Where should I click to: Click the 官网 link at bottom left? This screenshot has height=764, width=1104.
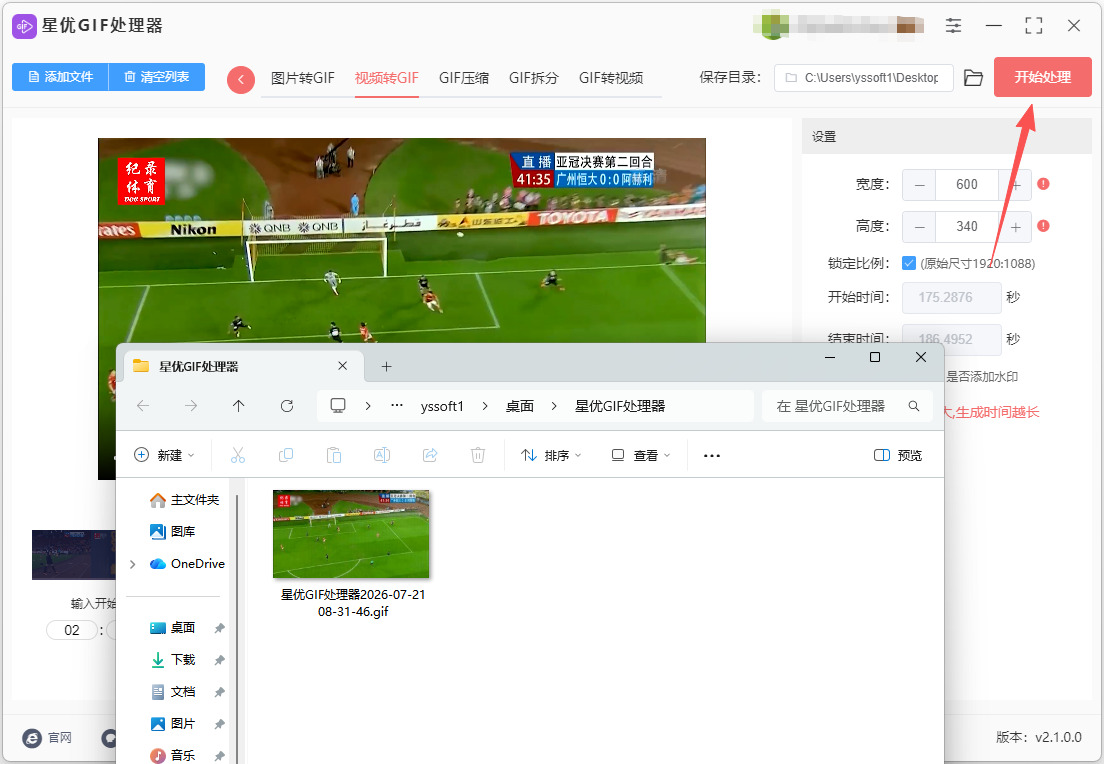47,737
